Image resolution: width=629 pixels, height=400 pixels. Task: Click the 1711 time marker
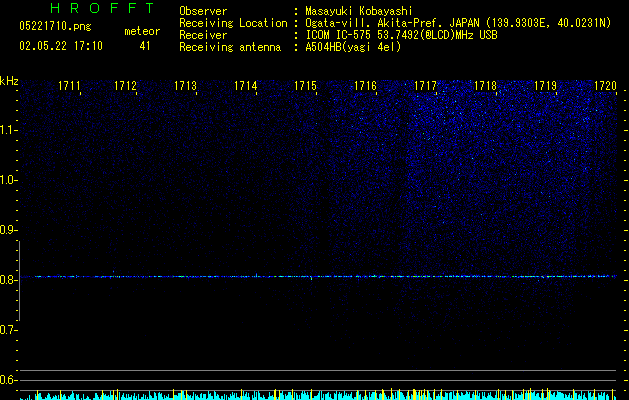(69, 86)
